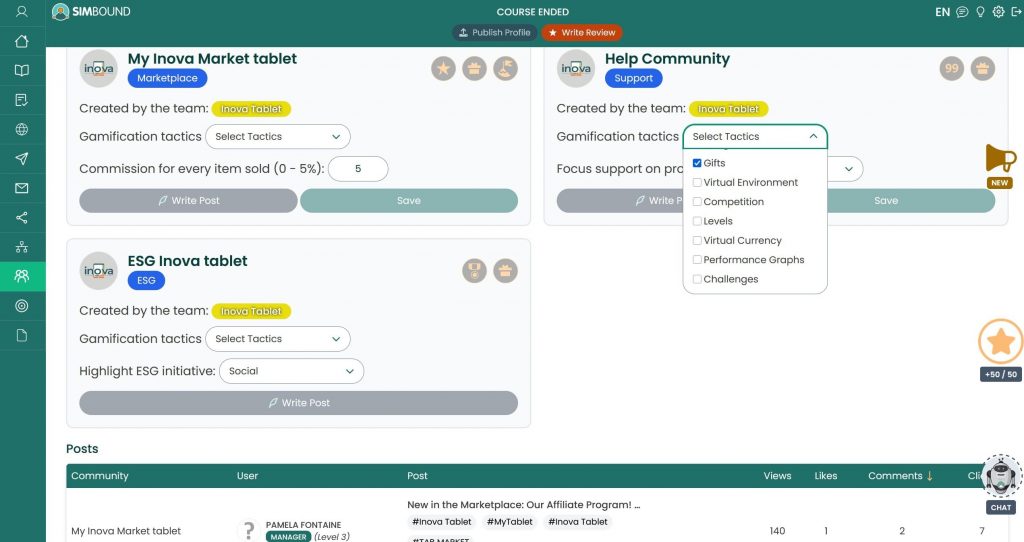Click island flag badge on My Inova Market tablet
Screen dimensions: 1024x542
505,68
